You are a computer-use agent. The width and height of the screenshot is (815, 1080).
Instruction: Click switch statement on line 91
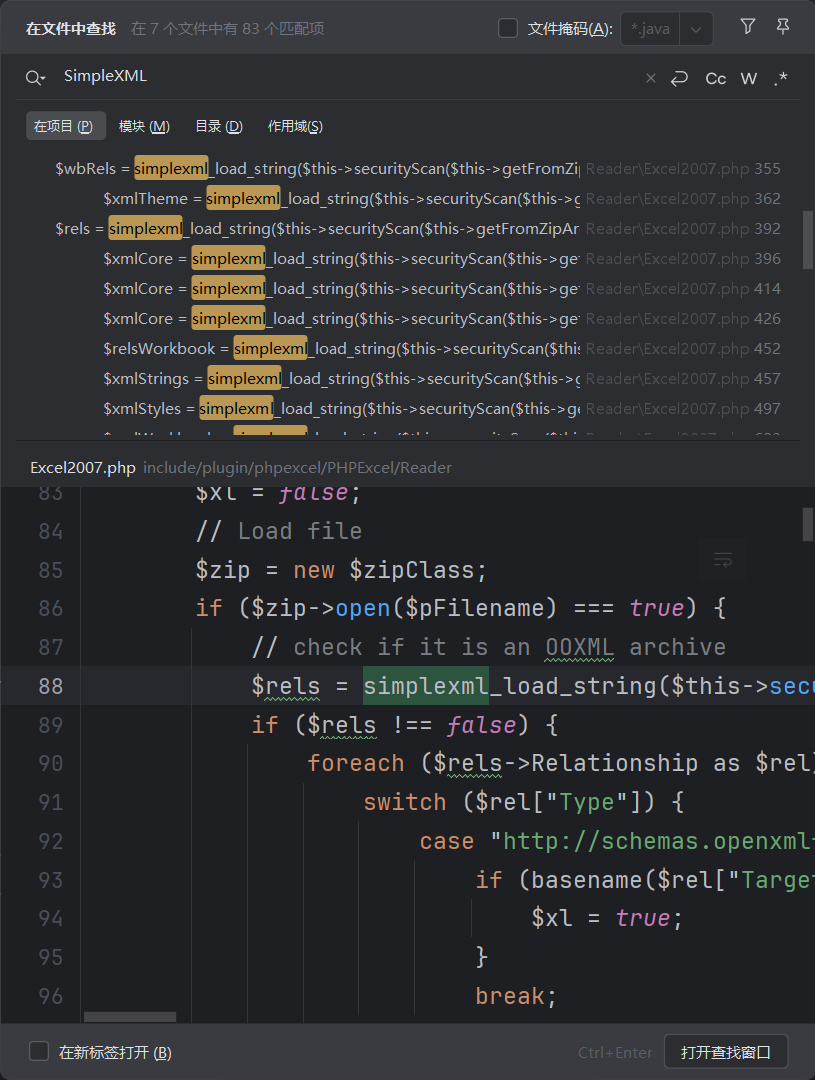point(405,802)
